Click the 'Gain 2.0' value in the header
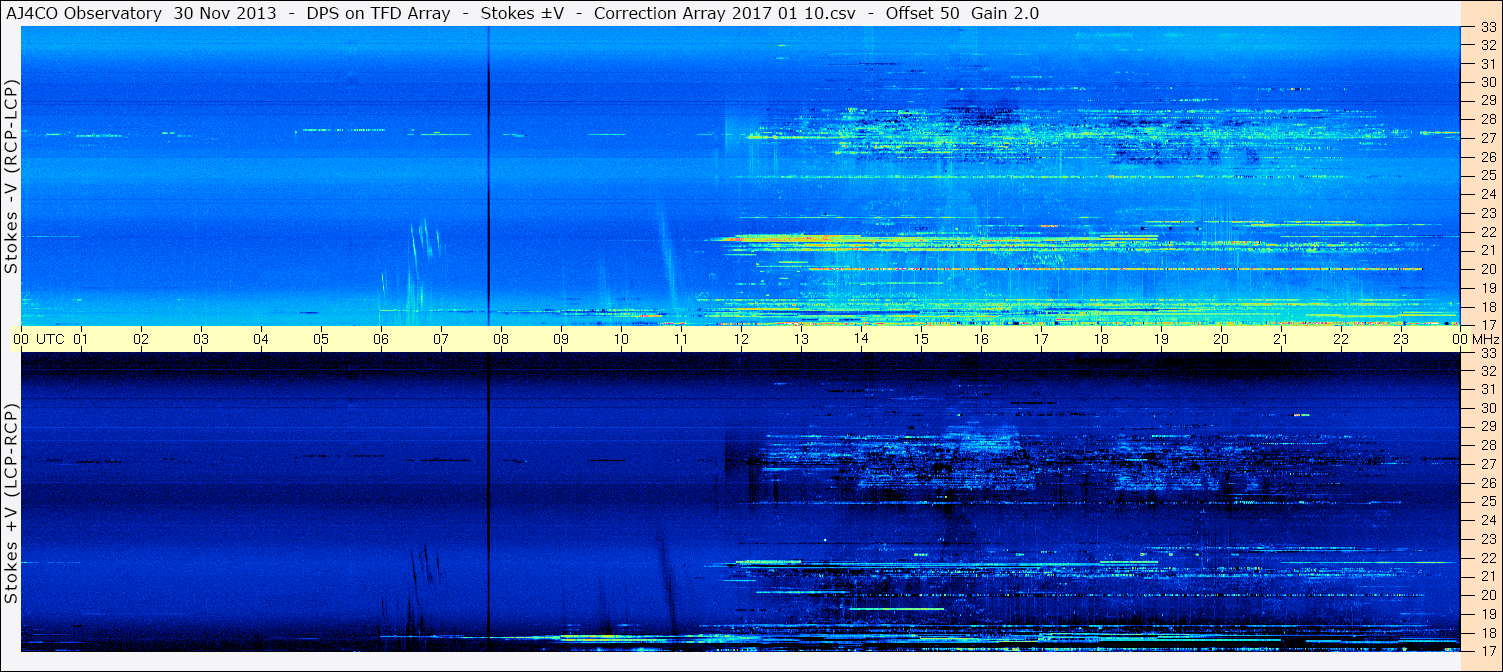Image resolution: width=1503 pixels, height=672 pixels. [x=1005, y=13]
